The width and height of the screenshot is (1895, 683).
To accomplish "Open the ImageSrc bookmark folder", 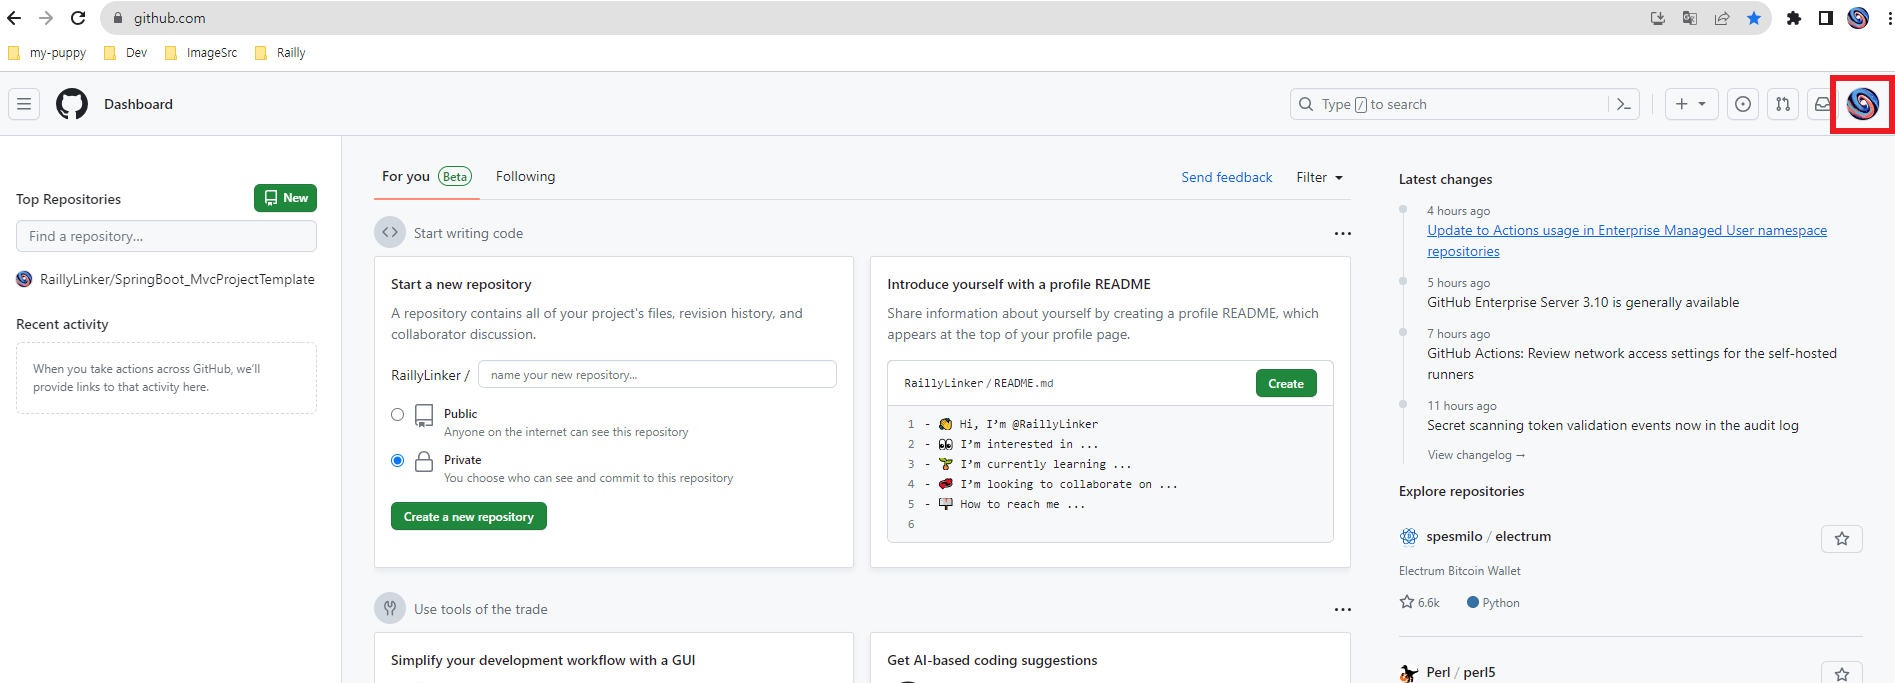I will coord(201,53).
